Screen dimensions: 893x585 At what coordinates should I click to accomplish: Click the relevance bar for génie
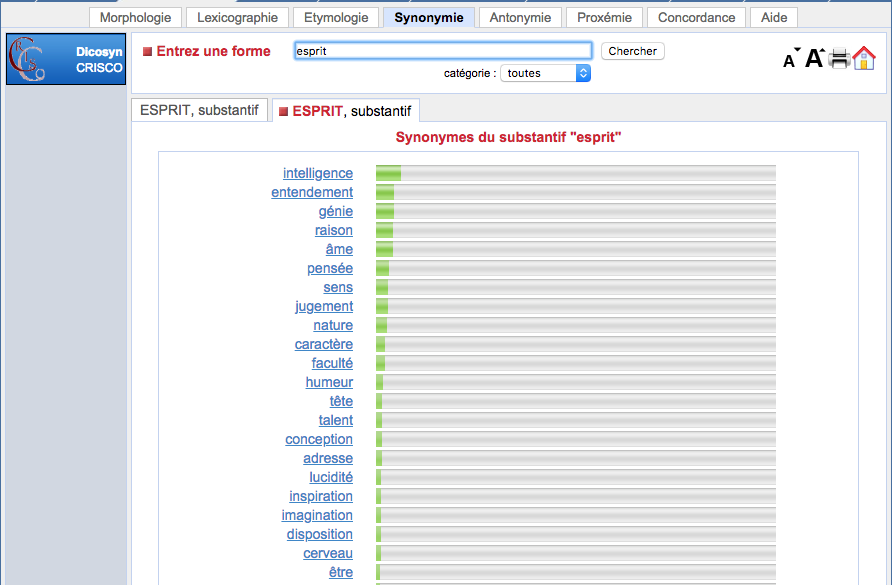pyautogui.click(x=576, y=211)
